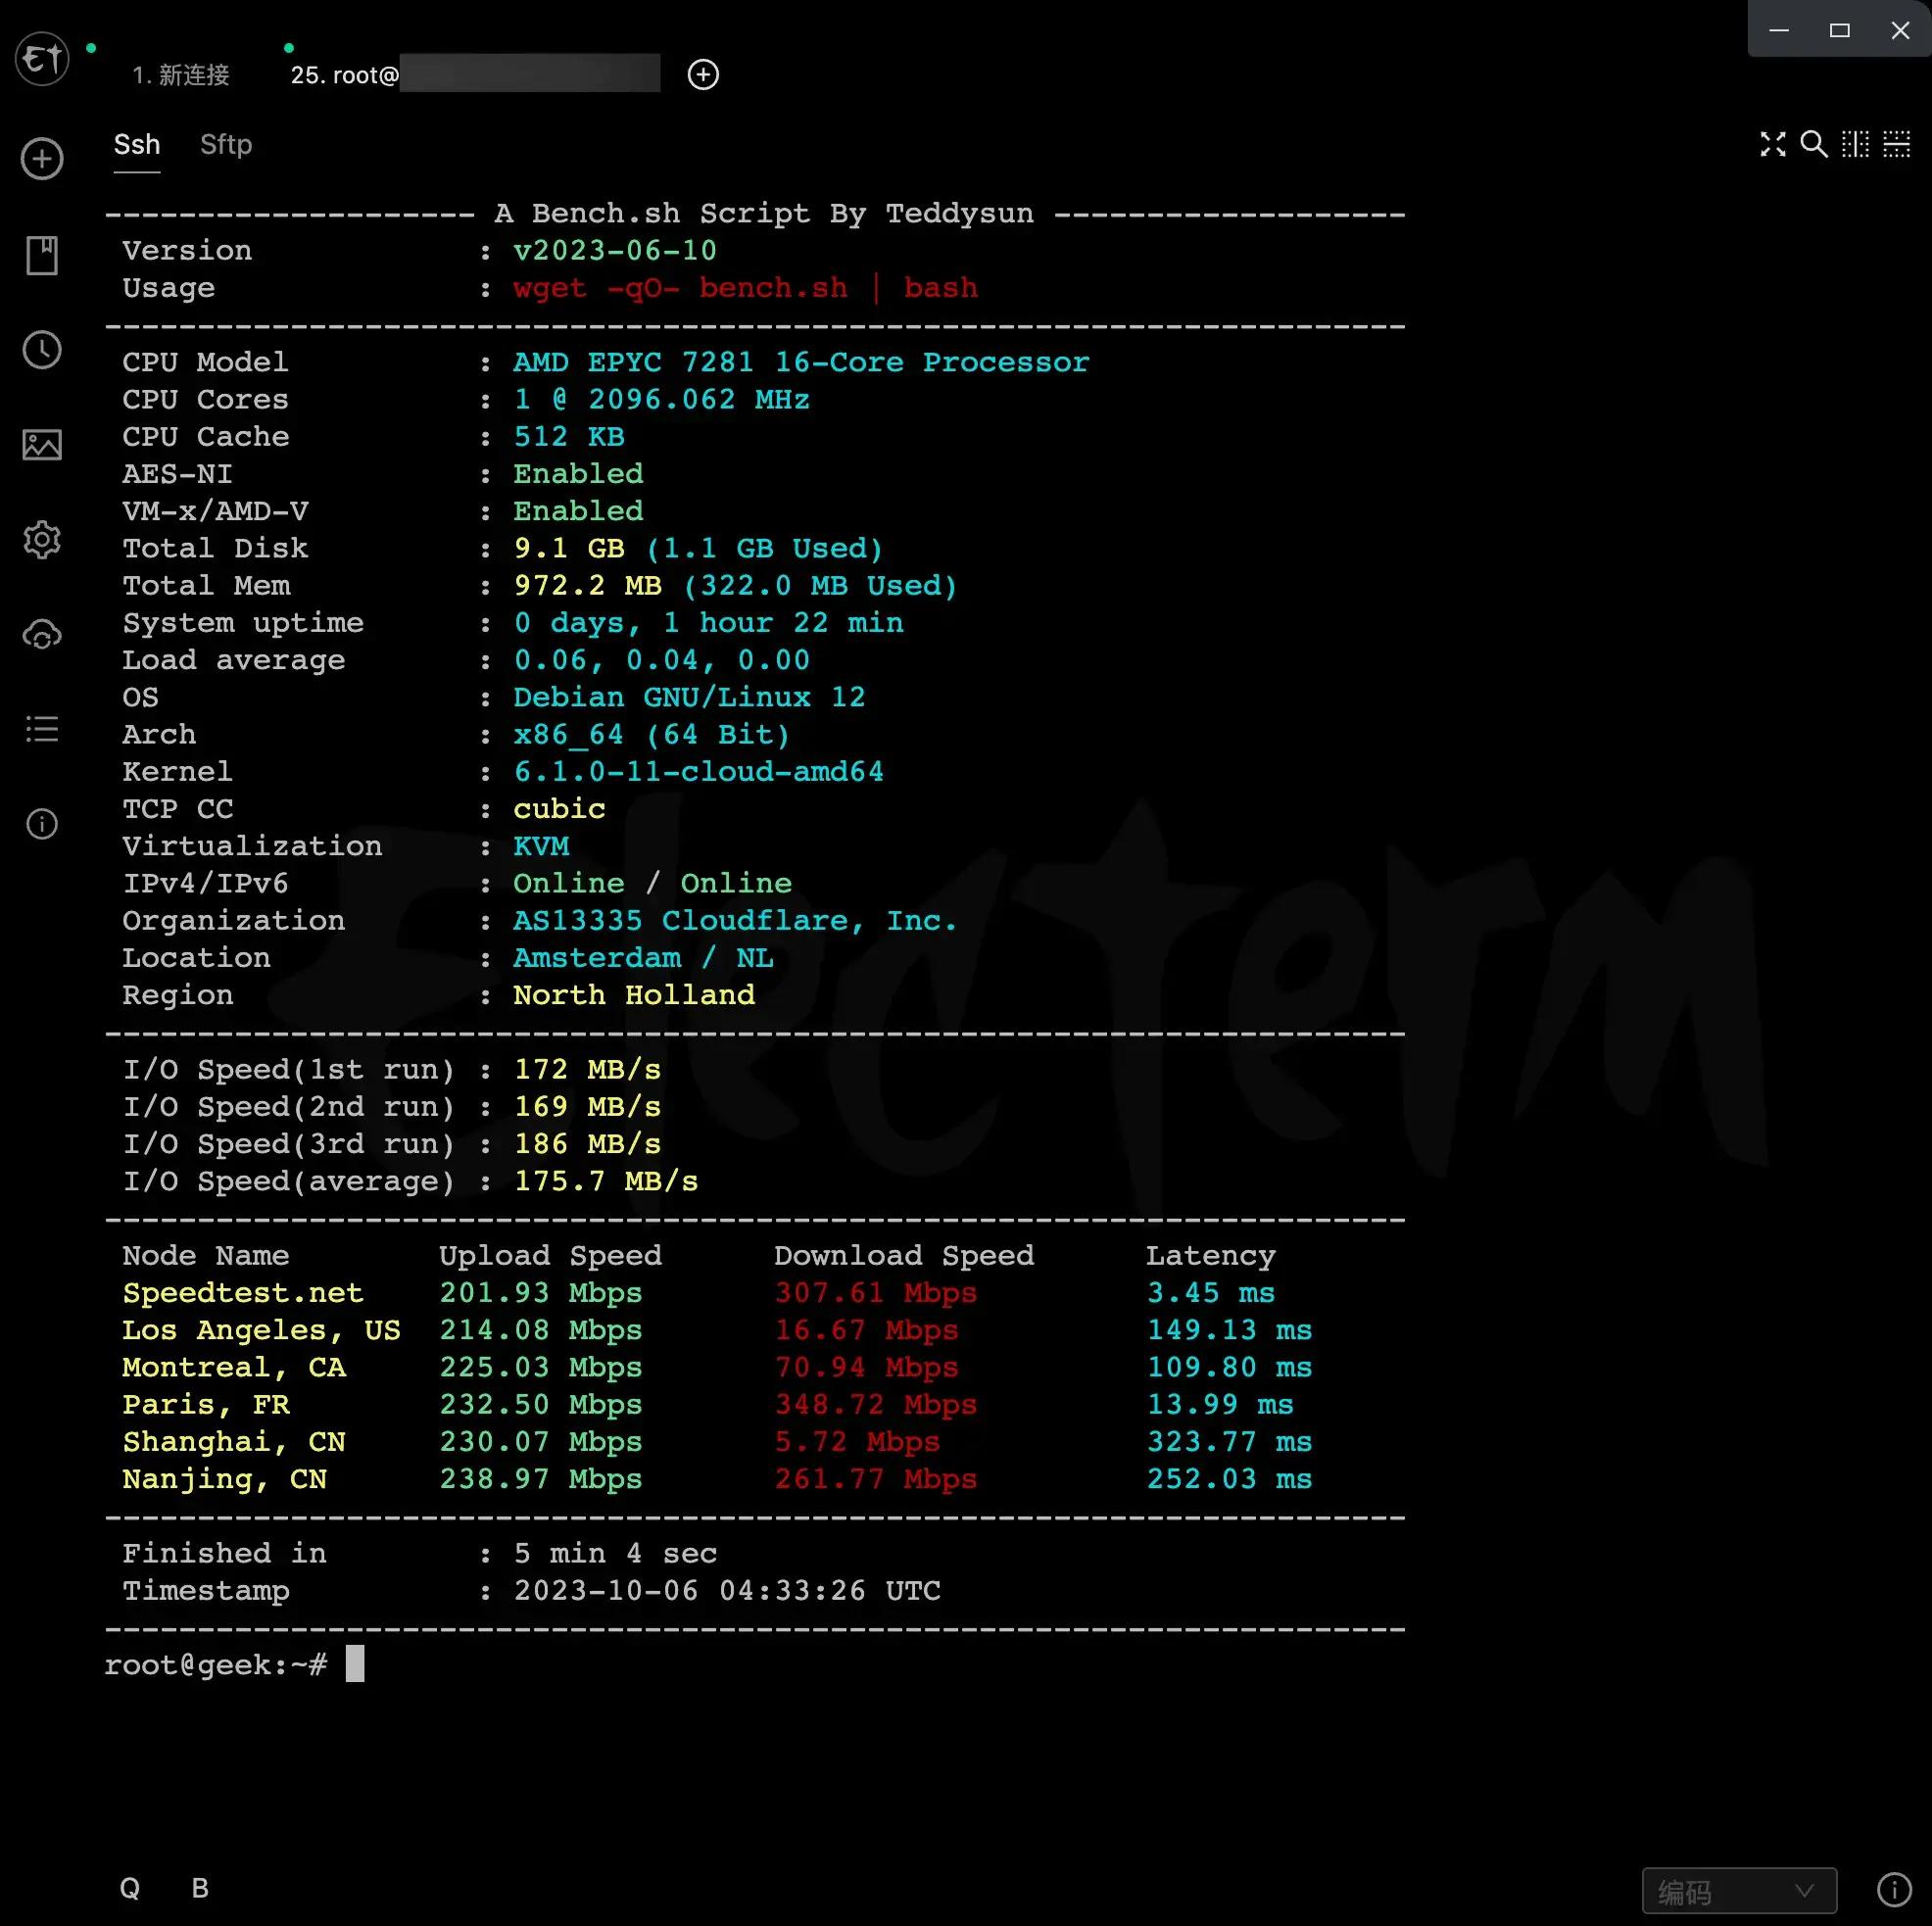Split terminal horizontally icon
This screenshot has height=1926, width=1932.
tap(1896, 144)
